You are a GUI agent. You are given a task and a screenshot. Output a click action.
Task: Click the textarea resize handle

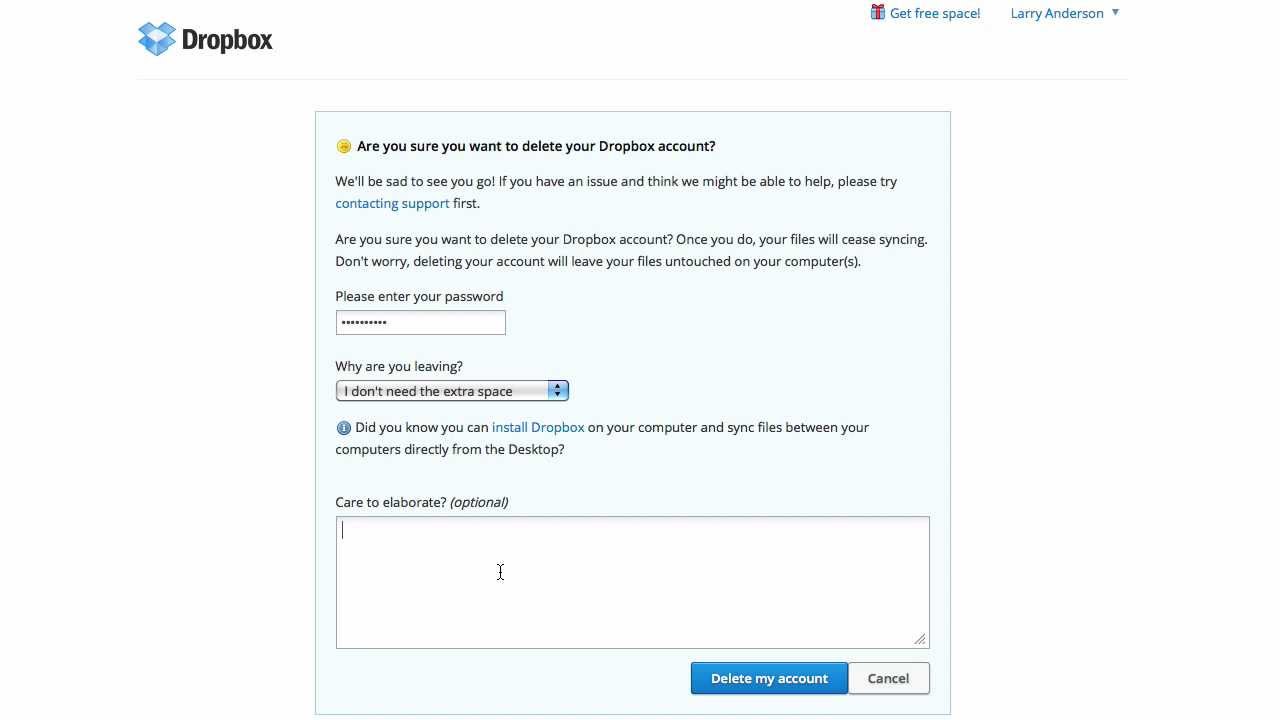click(920, 639)
